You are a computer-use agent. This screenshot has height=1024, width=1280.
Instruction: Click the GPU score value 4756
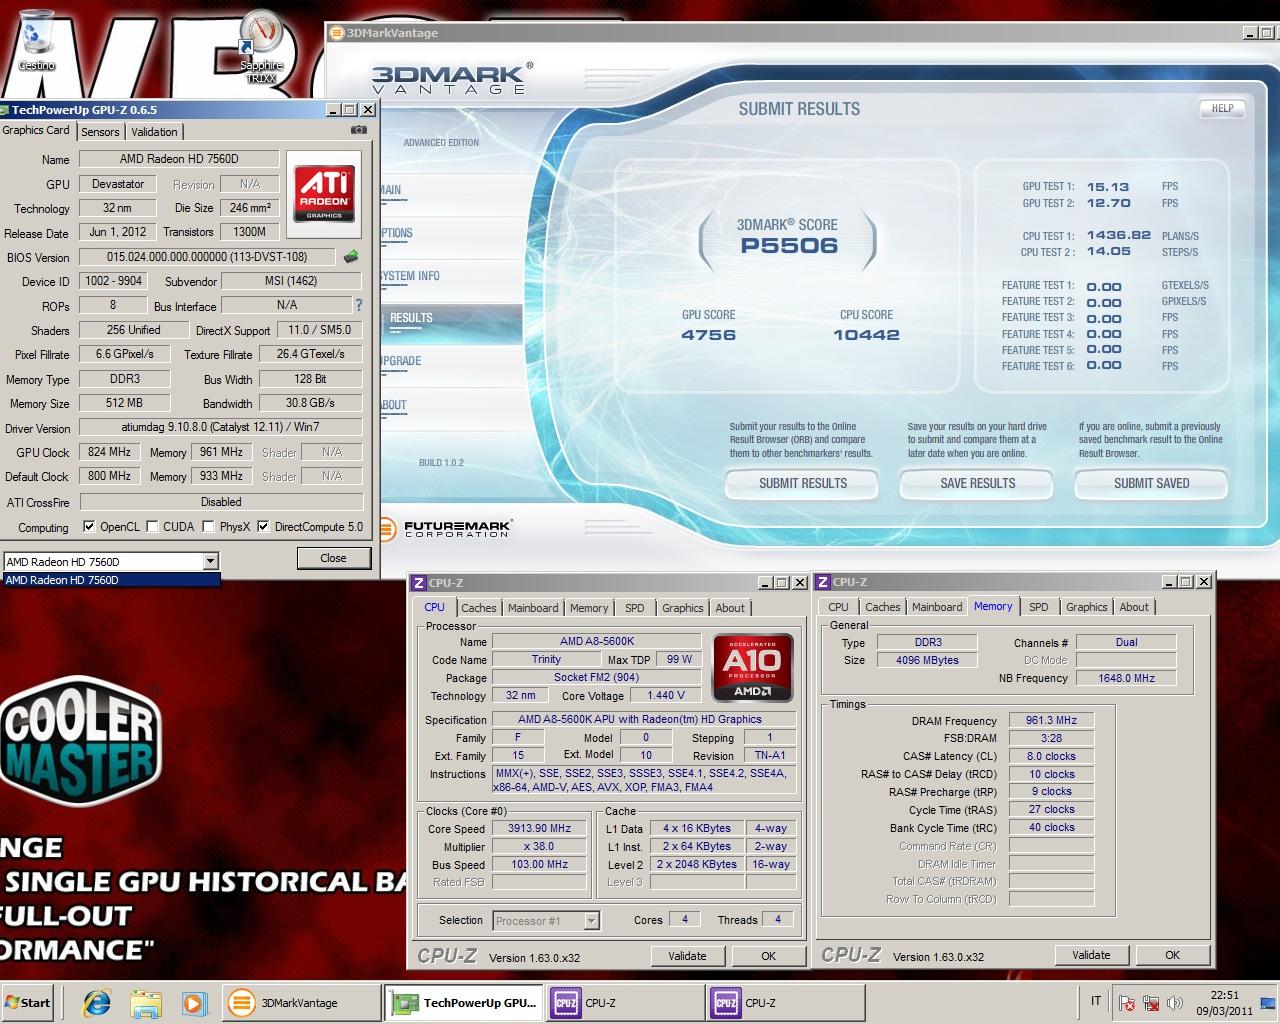[x=708, y=335]
